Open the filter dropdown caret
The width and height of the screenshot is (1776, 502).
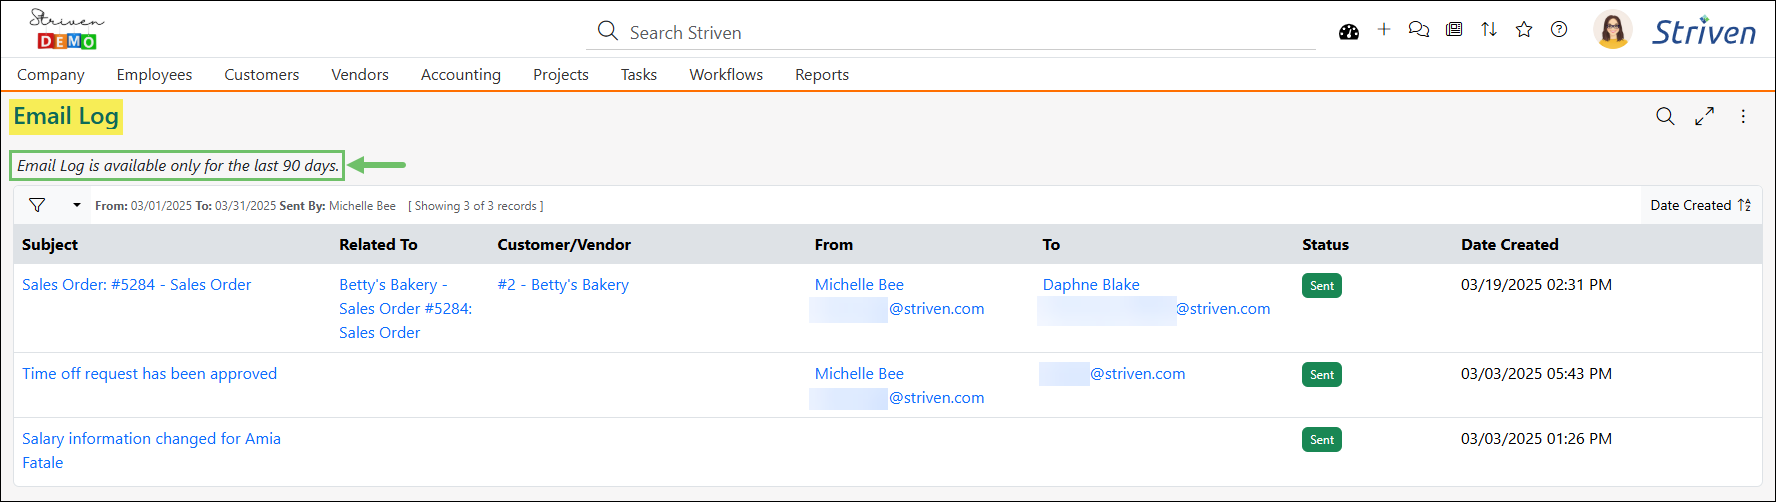[77, 205]
